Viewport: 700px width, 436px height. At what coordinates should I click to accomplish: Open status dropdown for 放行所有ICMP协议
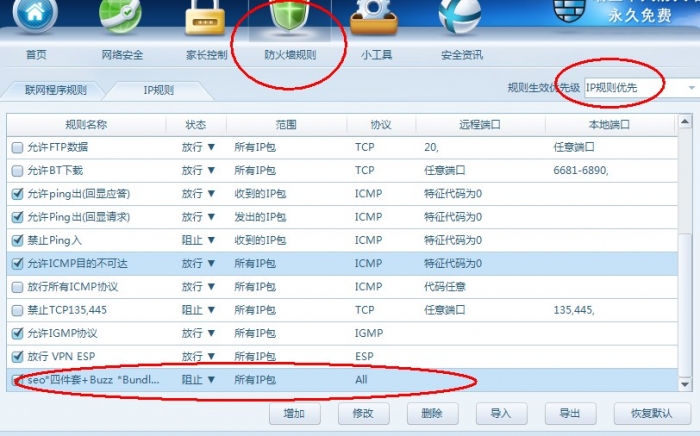pyautogui.click(x=211, y=287)
